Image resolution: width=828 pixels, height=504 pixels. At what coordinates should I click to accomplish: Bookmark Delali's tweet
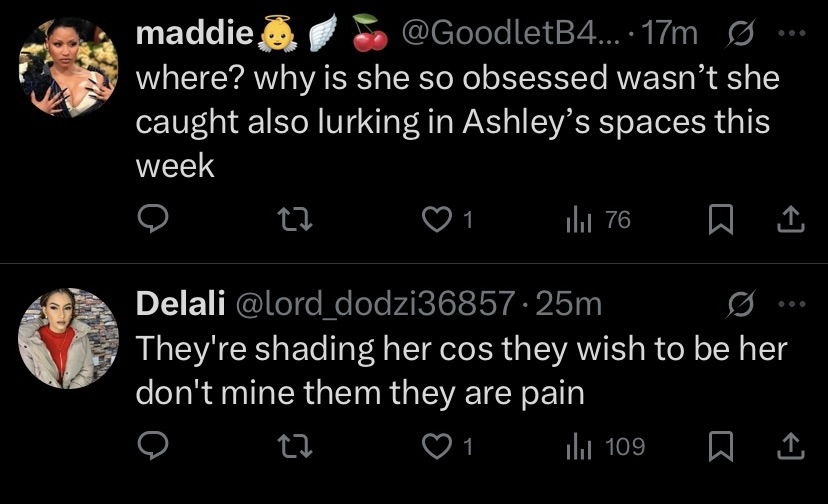click(720, 446)
